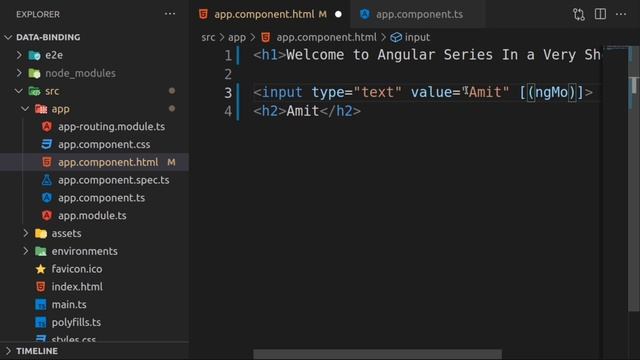Click the value="Amit" attribute on line 3
The width and height of the screenshot is (640, 360).
(x=460, y=93)
